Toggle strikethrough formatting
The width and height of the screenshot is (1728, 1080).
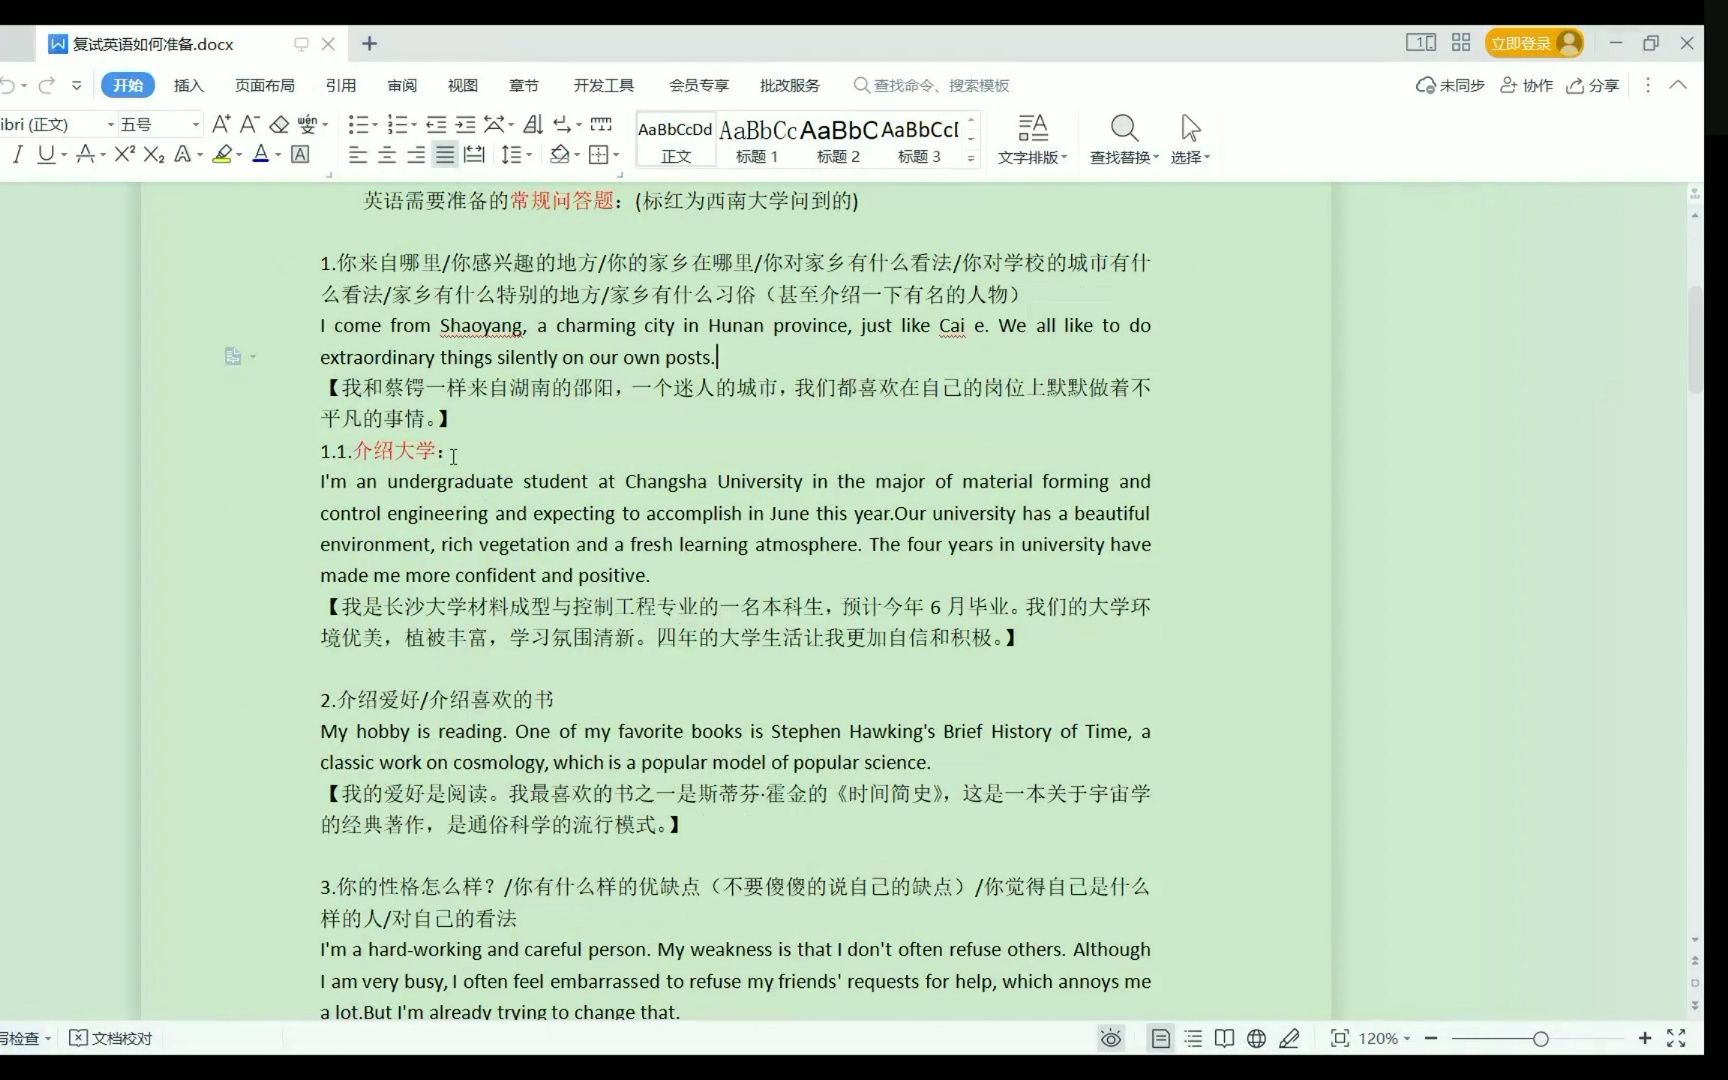[85, 154]
